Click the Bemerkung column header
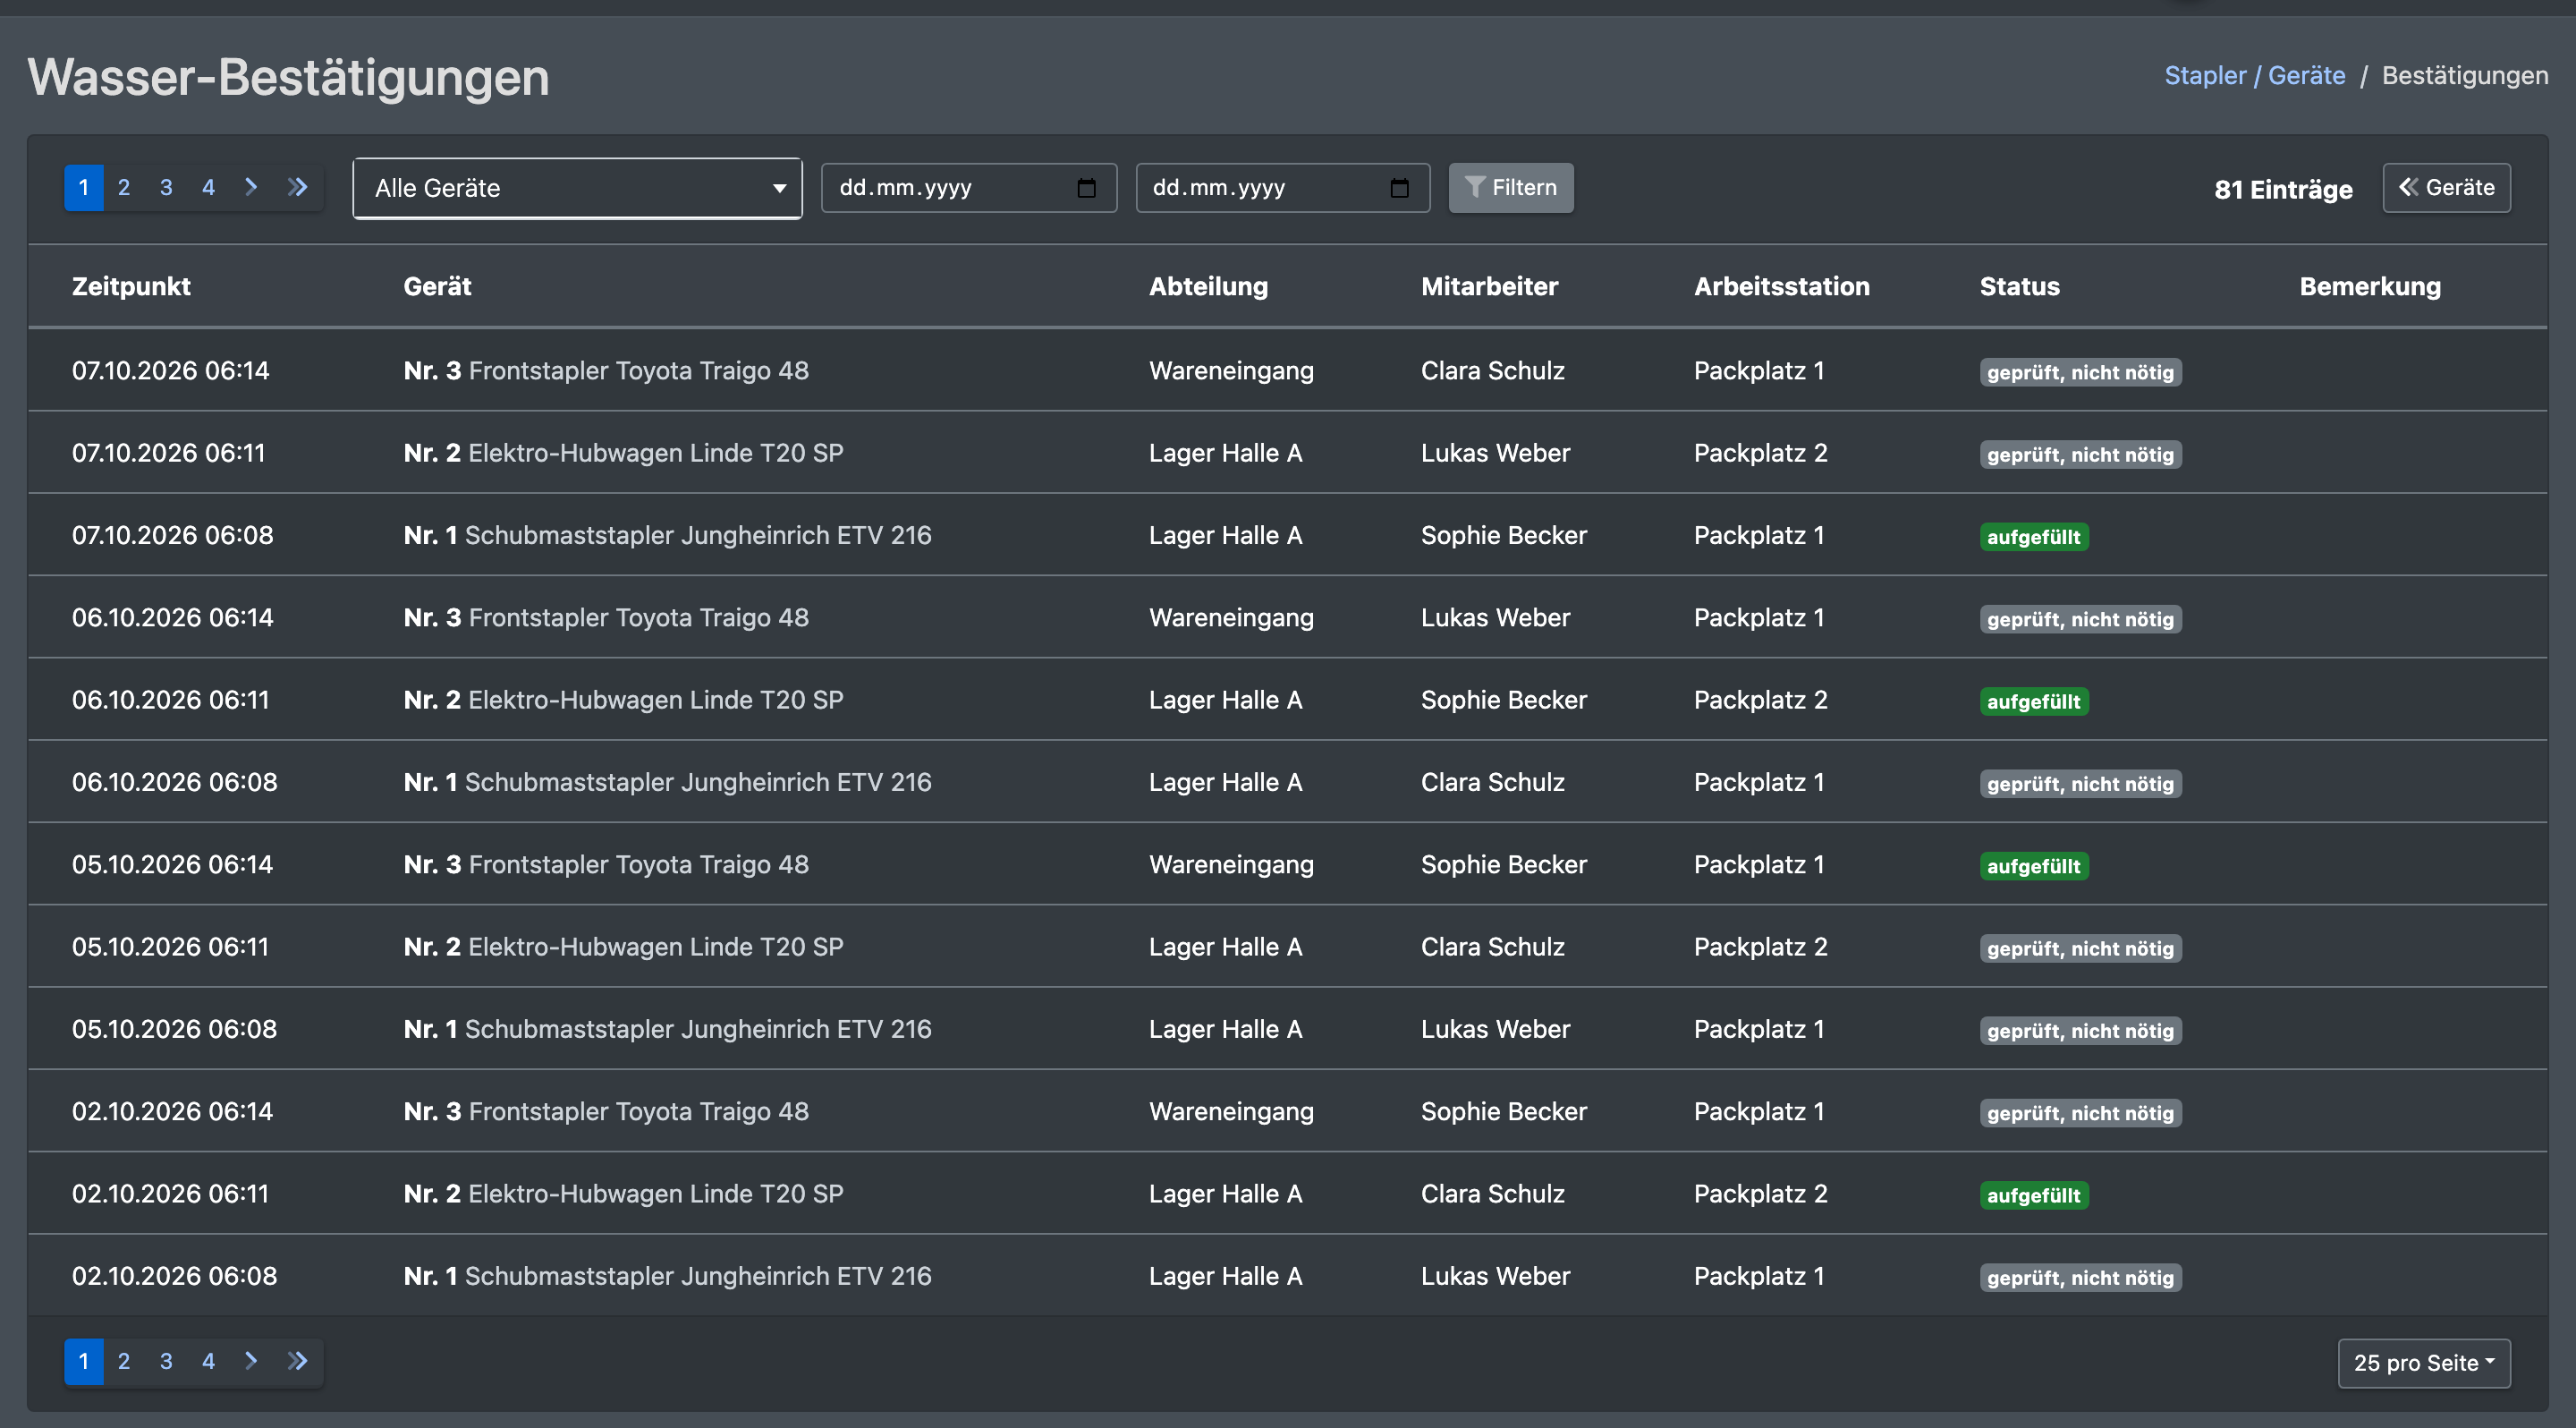Screen dimensions: 2576x1428 click(2369, 286)
